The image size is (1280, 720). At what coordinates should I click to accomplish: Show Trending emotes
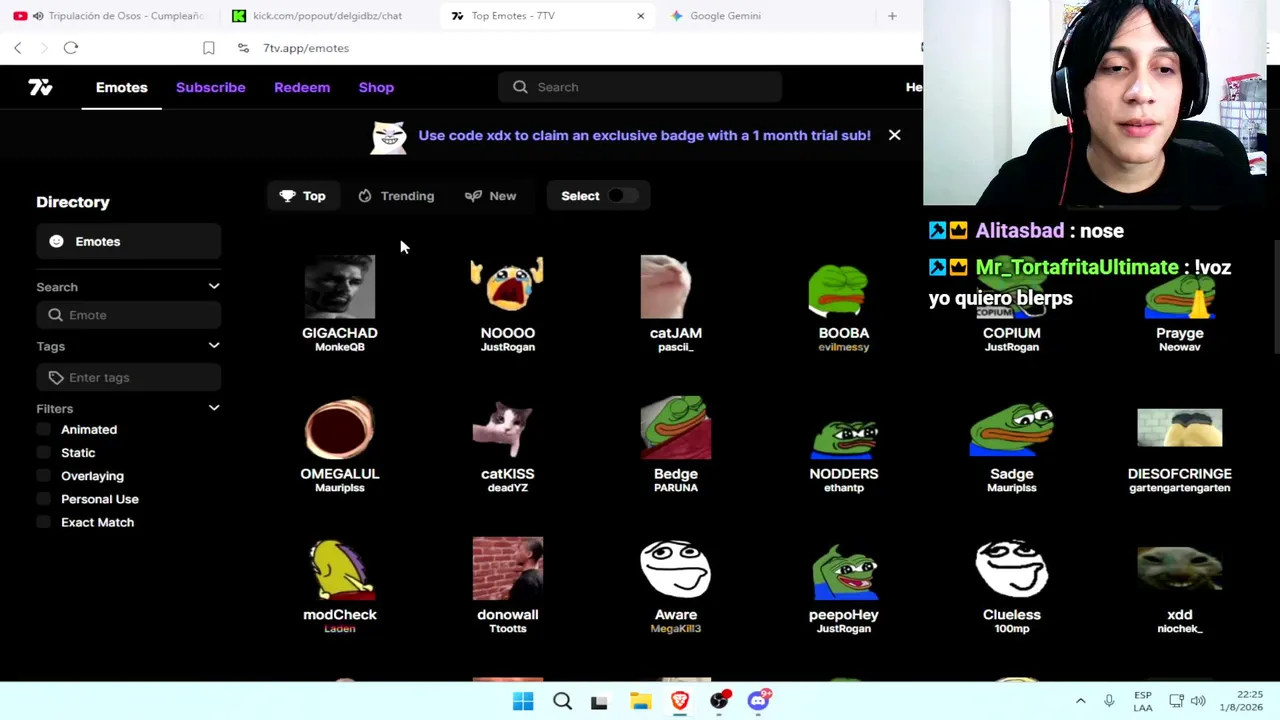click(396, 196)
